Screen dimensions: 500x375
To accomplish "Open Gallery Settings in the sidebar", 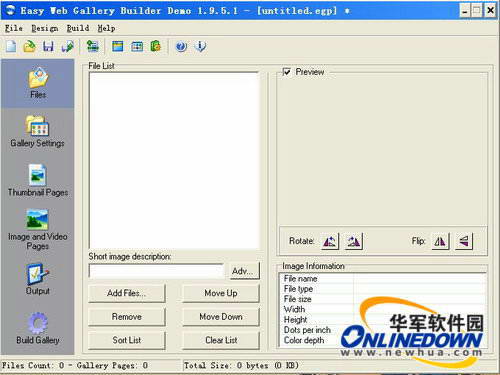I will (x=37, y=131).
